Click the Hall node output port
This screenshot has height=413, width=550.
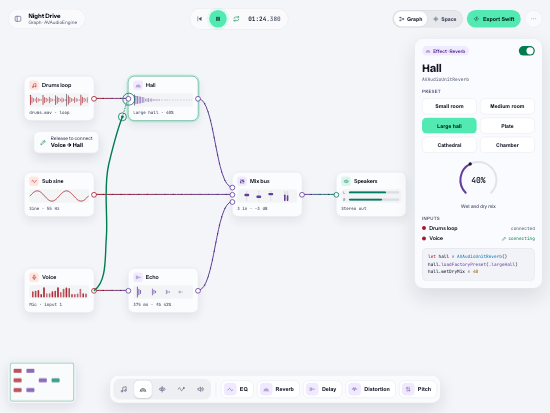coord(198,99)
